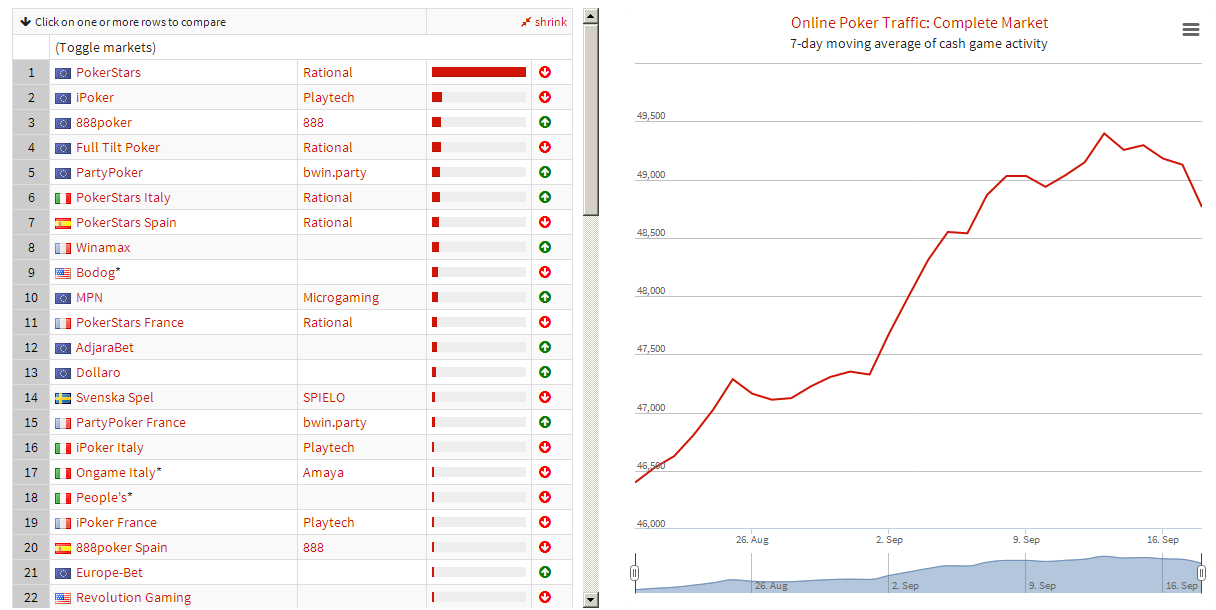Click the French flag beside Winamax
Image resolution: width=1216 pixels, height=610 pixels.
coord(63,248)
